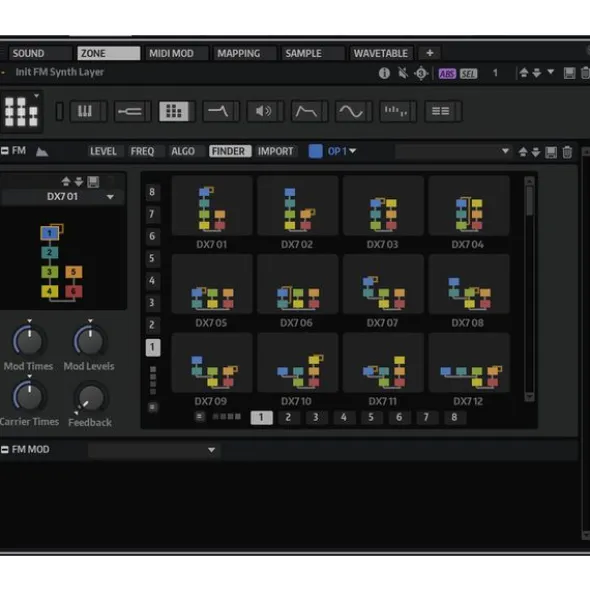
Task: Click the solo target icon
Action: (x=421, y=73)
